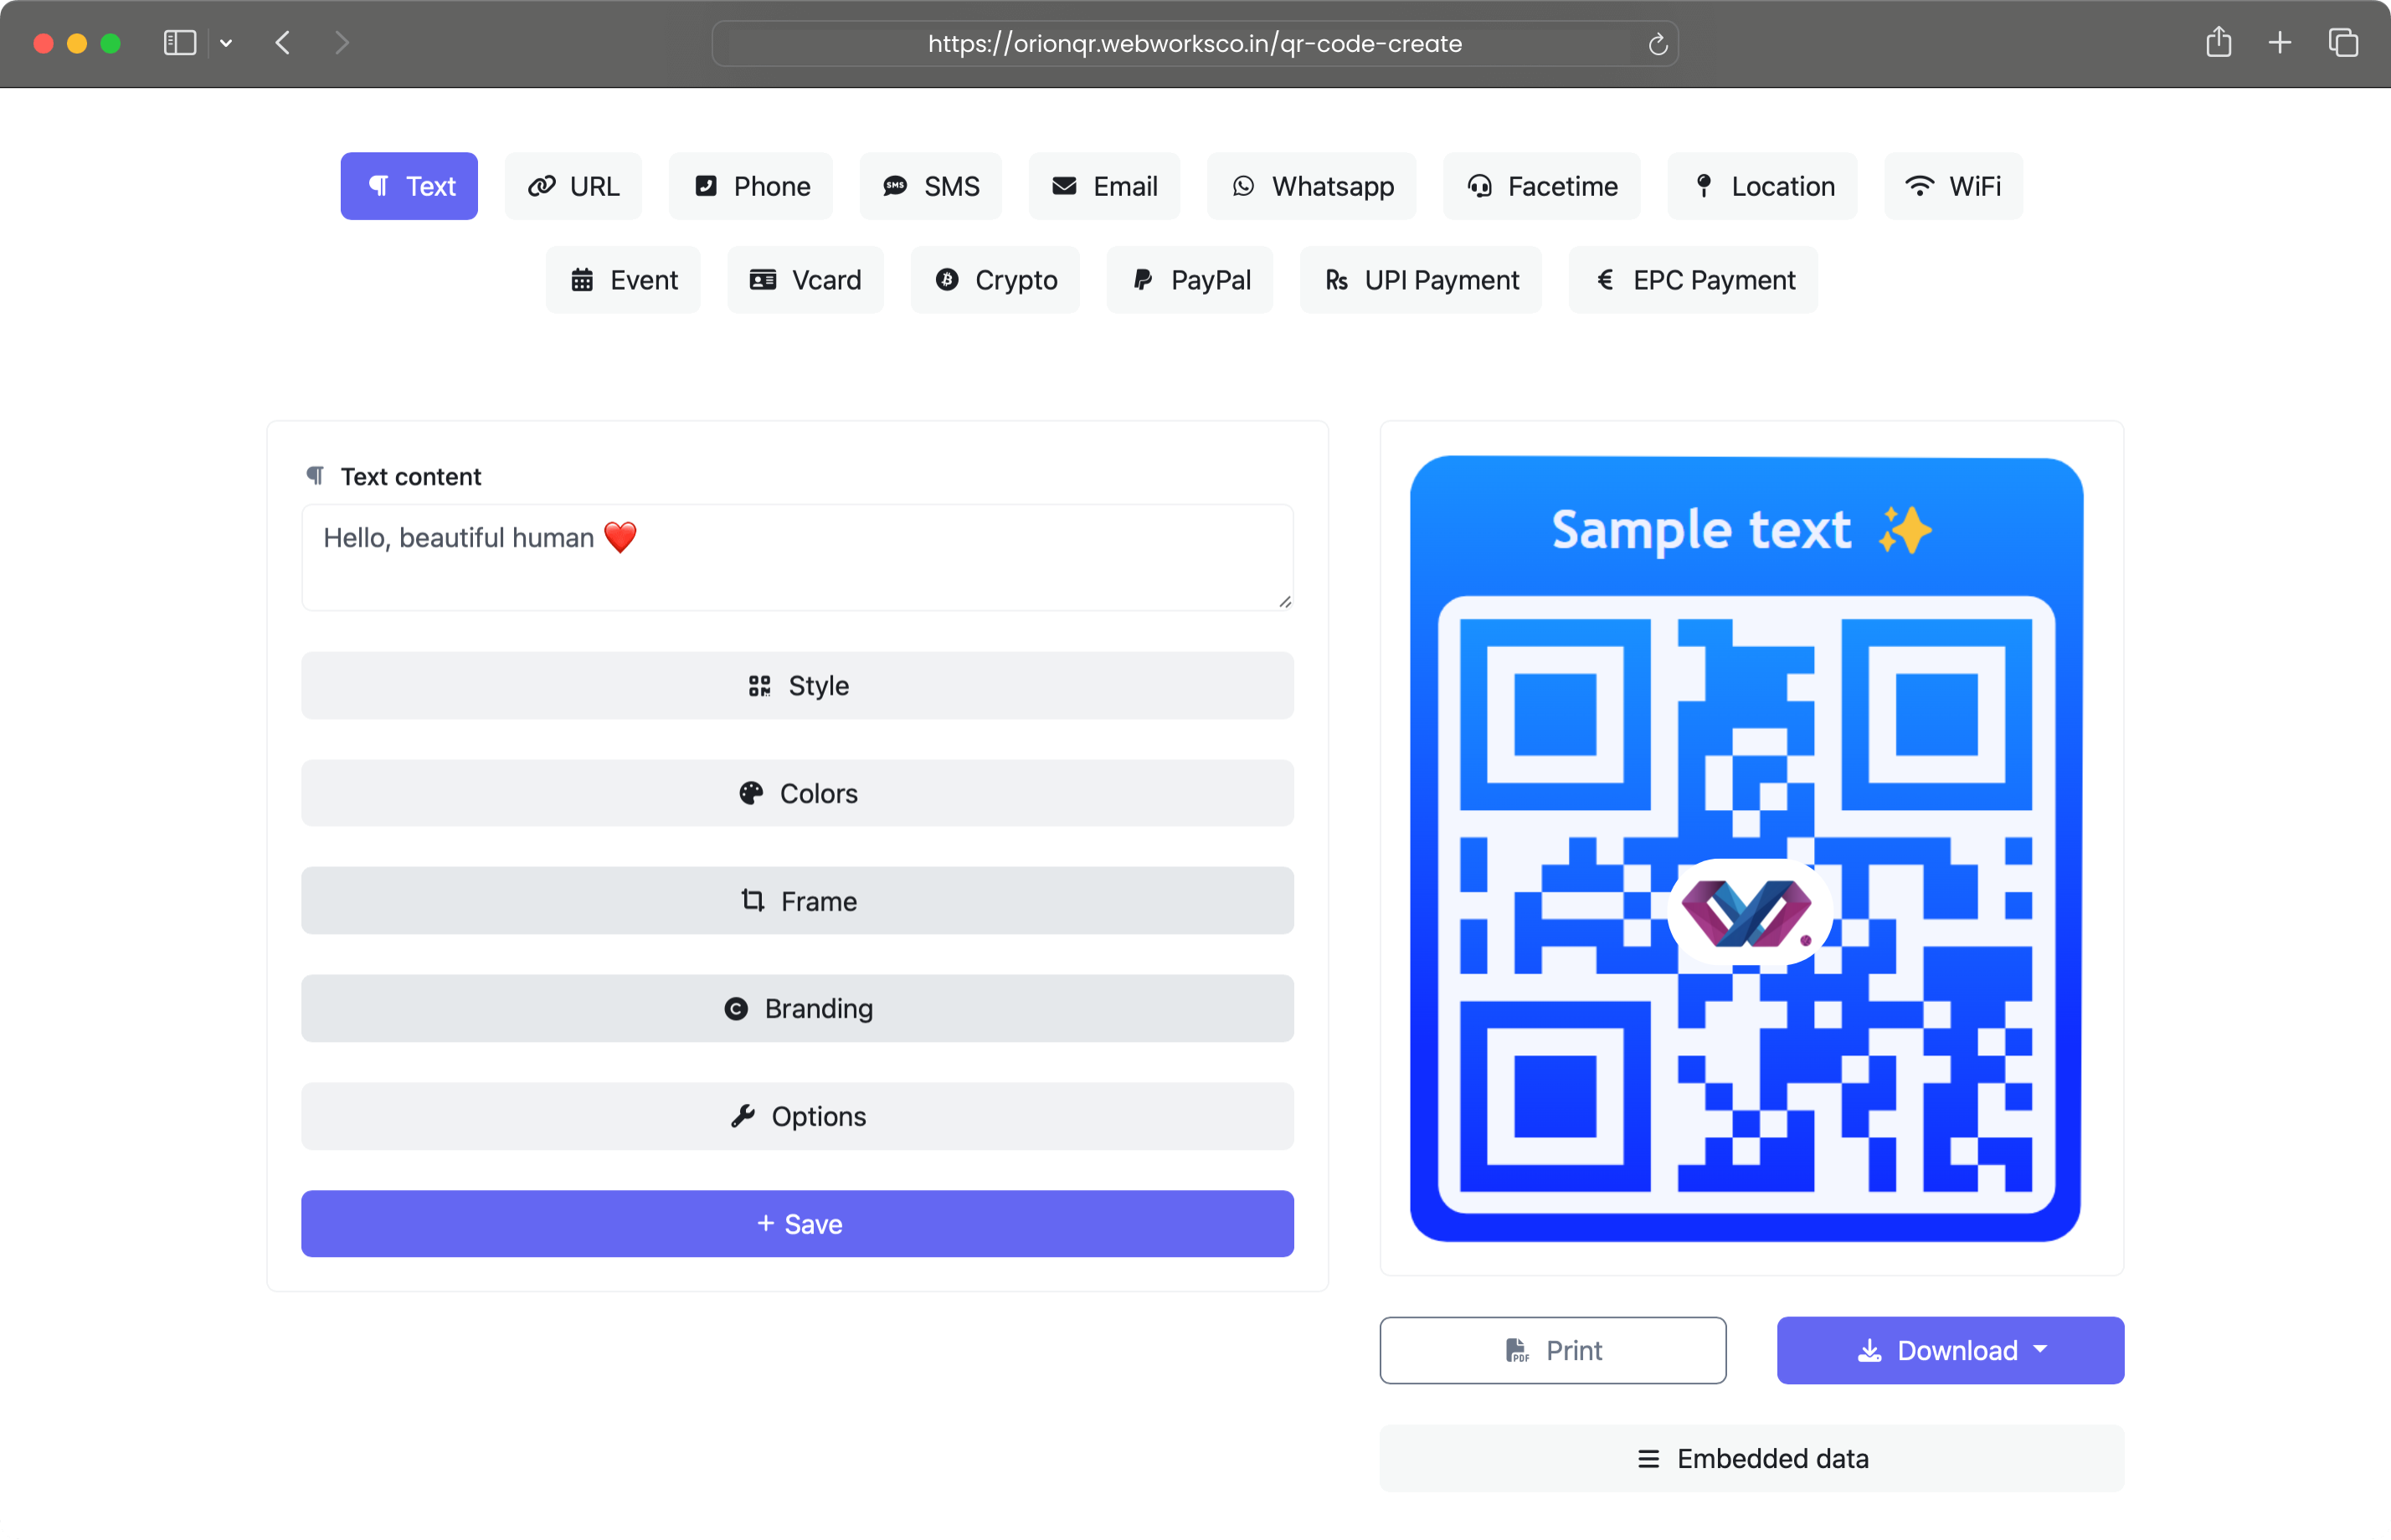Expand the Options section
The image size is (2391, 1540).
tap(797, 1117)
